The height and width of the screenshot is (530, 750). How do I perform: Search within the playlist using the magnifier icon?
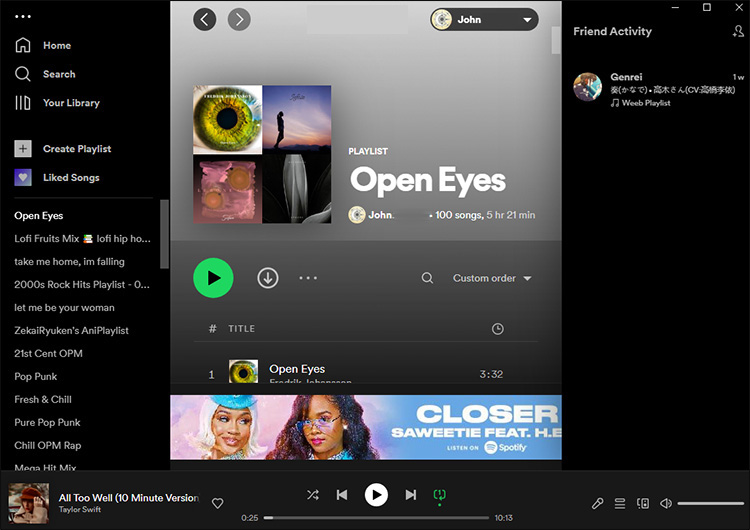click(x=427, y=278)
